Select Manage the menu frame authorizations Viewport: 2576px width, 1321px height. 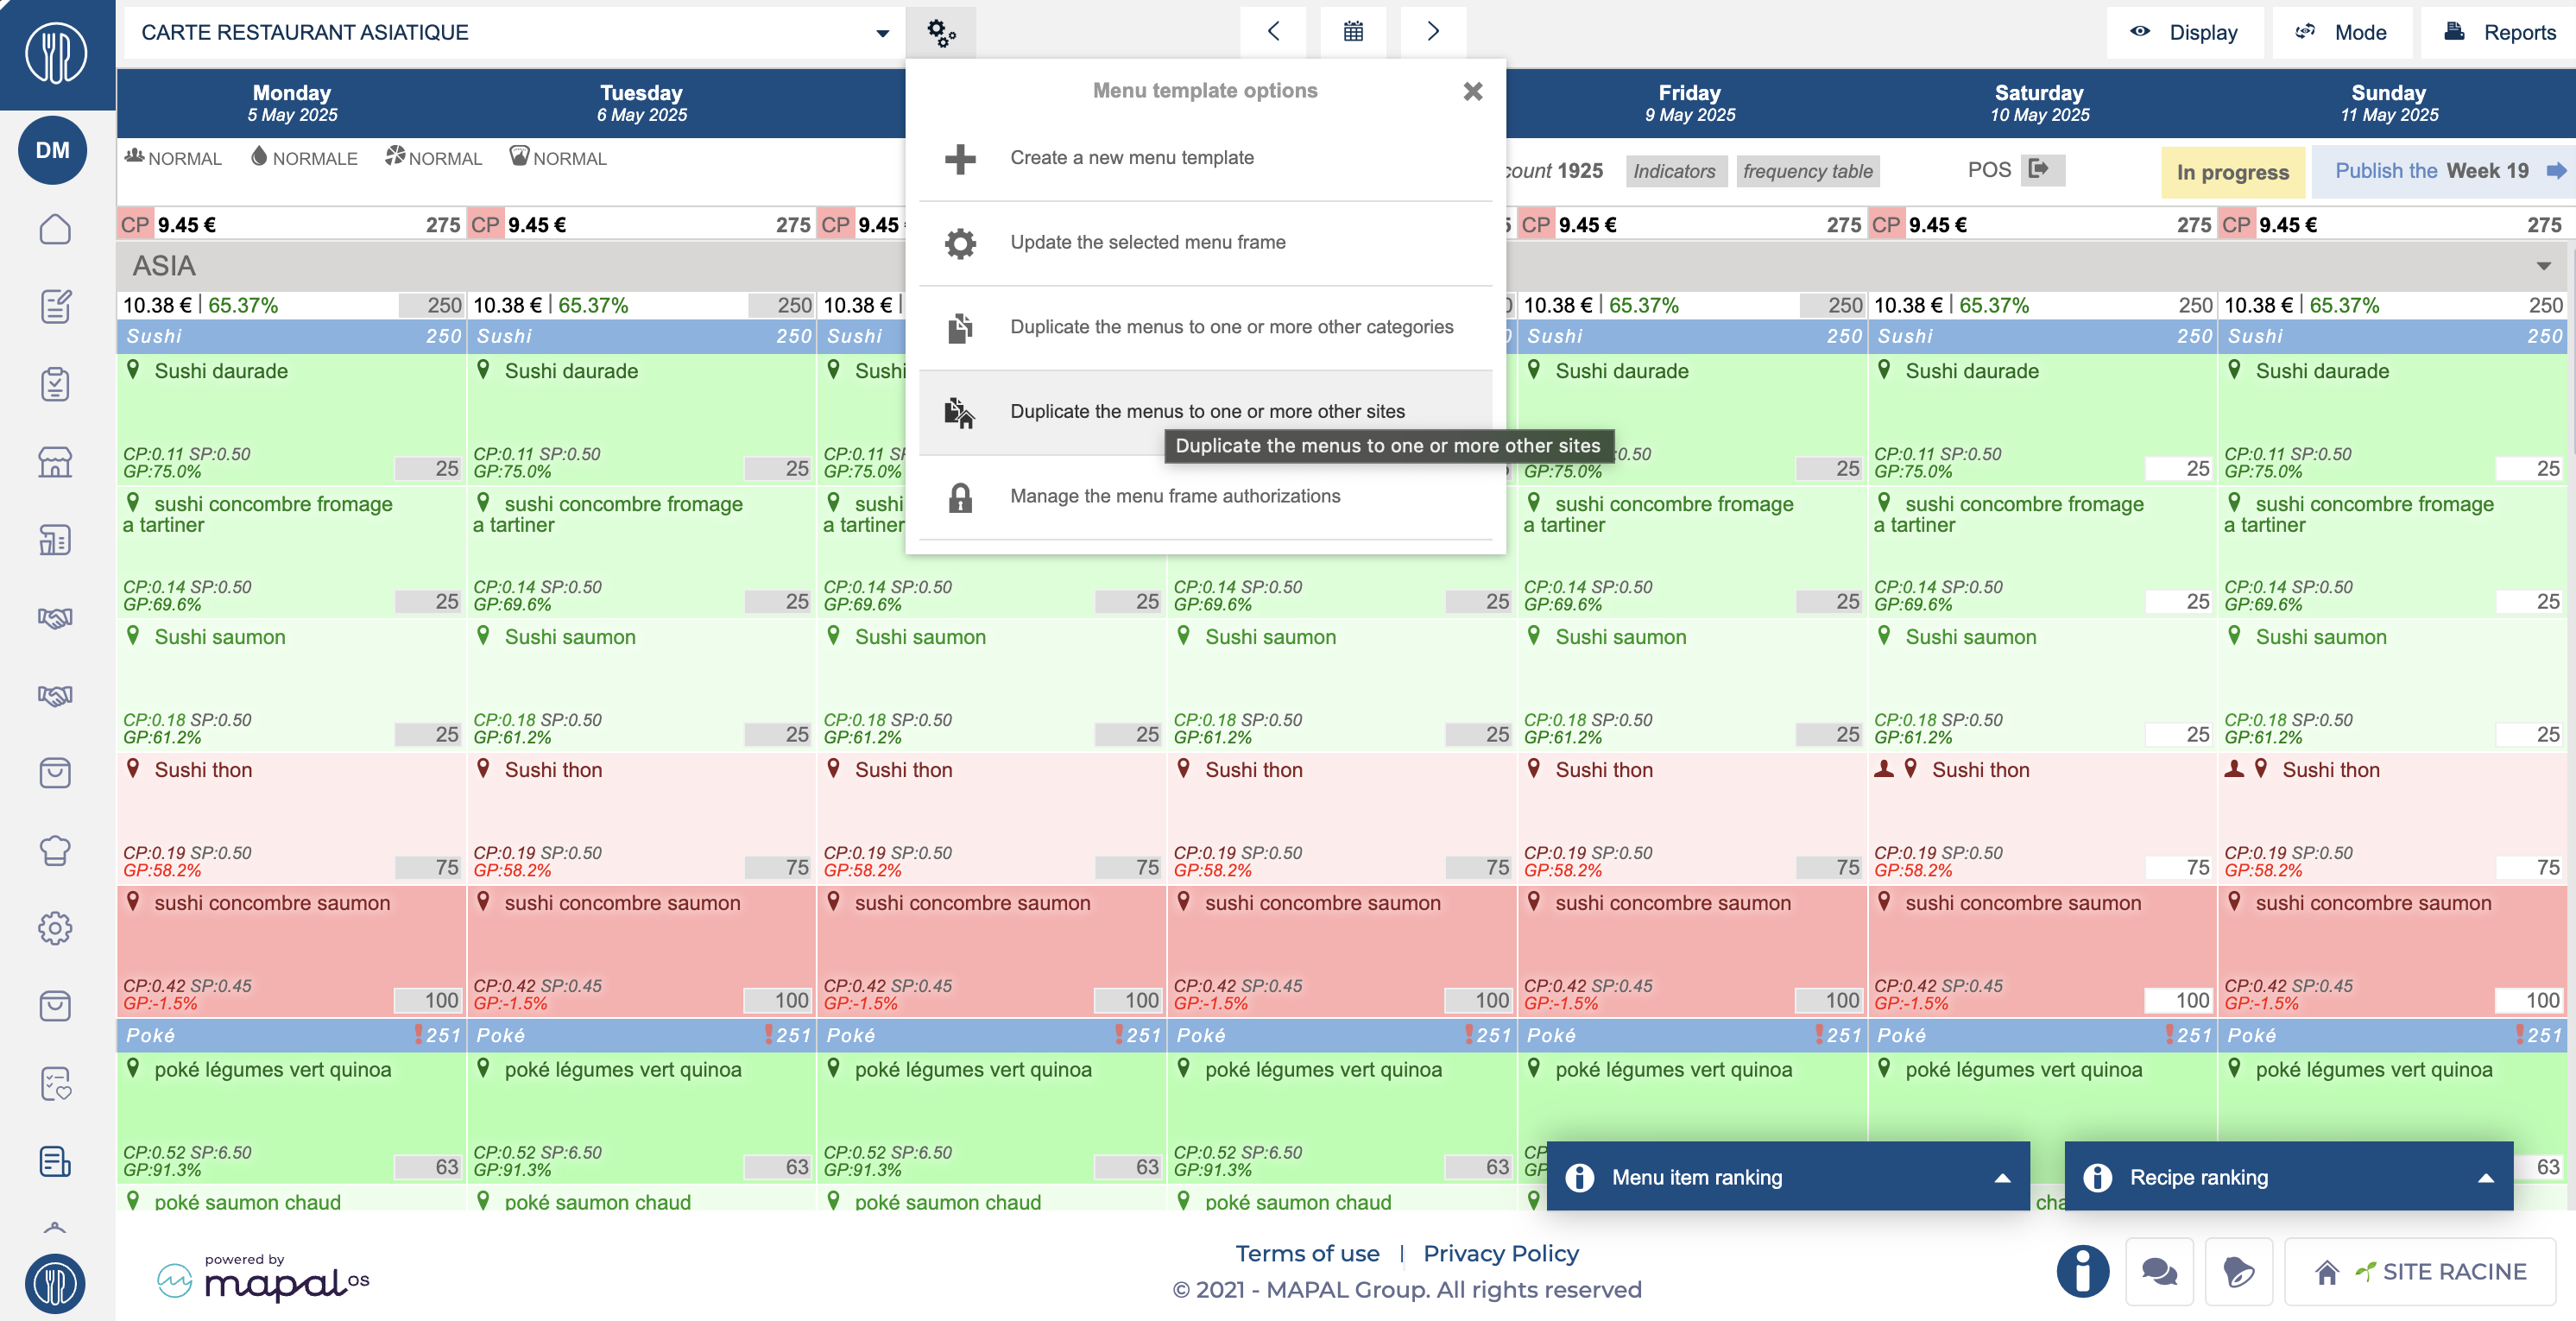tap(1174, 496)
